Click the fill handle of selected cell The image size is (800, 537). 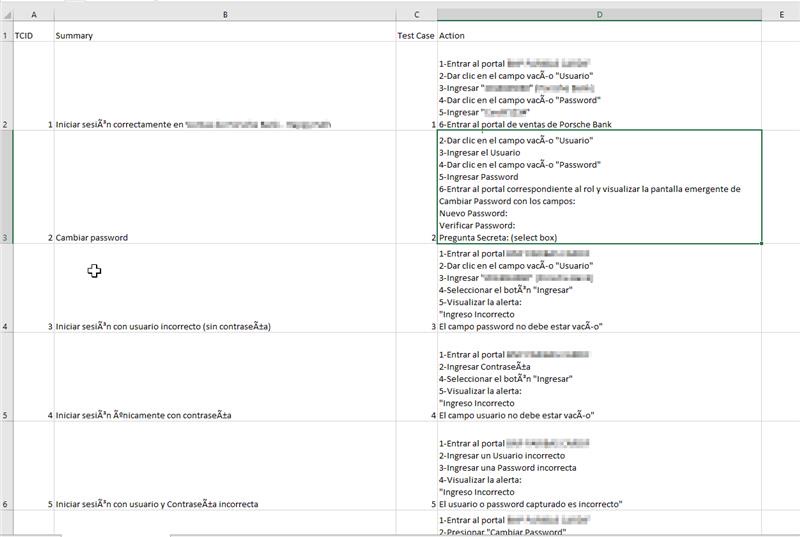click(x=761, y=243)
